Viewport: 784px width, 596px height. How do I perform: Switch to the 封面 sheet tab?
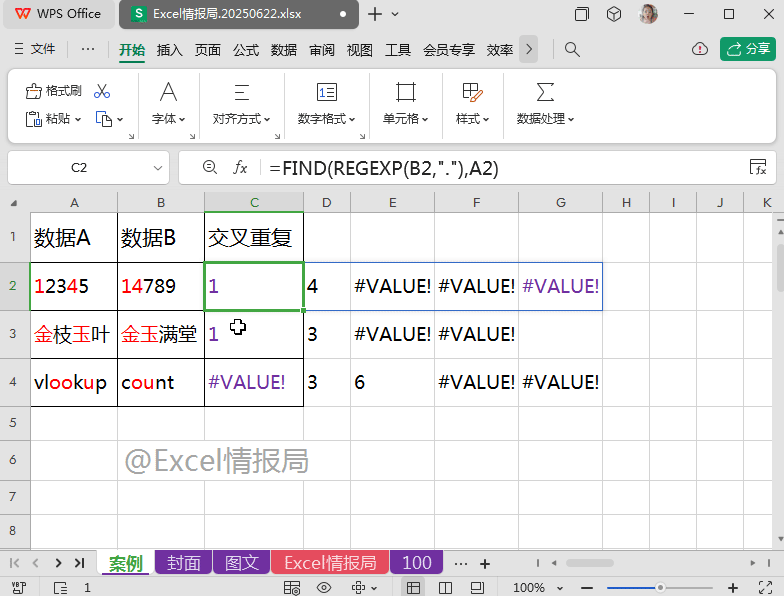184,563
